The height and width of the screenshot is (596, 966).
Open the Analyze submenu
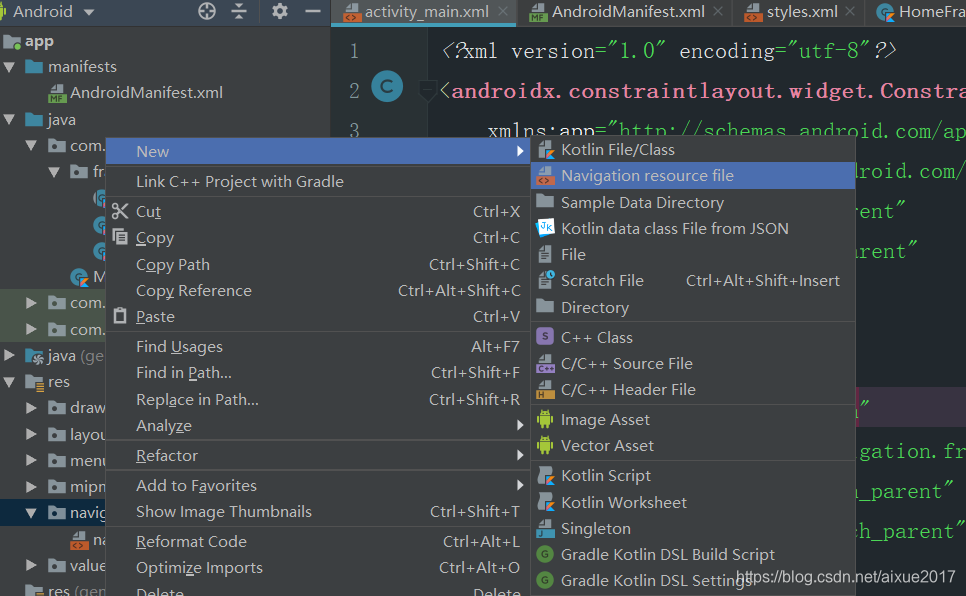[318, 426]
